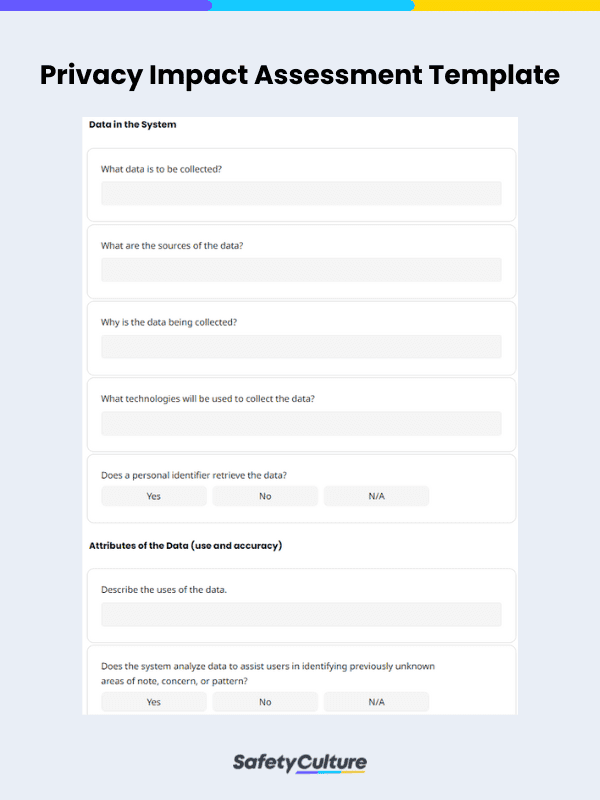Screen dimensions: 600x800
Task: Select N/A for personal identifier question
Action: pyautogui.click(x=376, y=496)
